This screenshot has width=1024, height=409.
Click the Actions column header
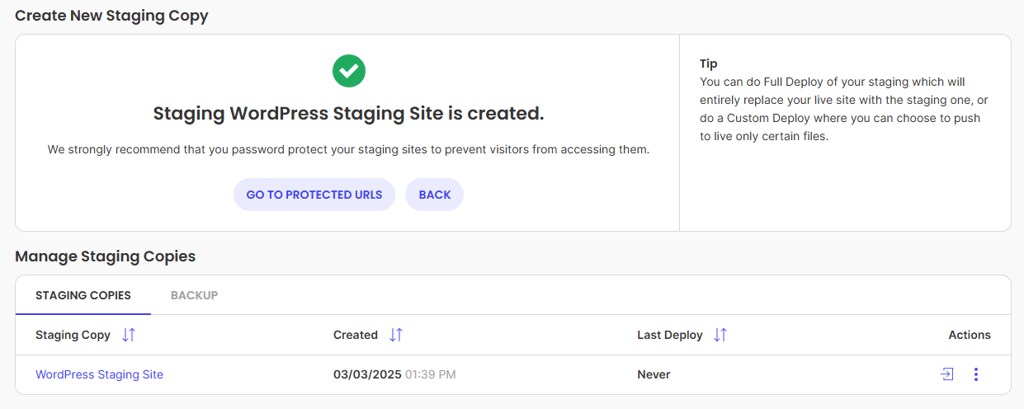[969, 335]
